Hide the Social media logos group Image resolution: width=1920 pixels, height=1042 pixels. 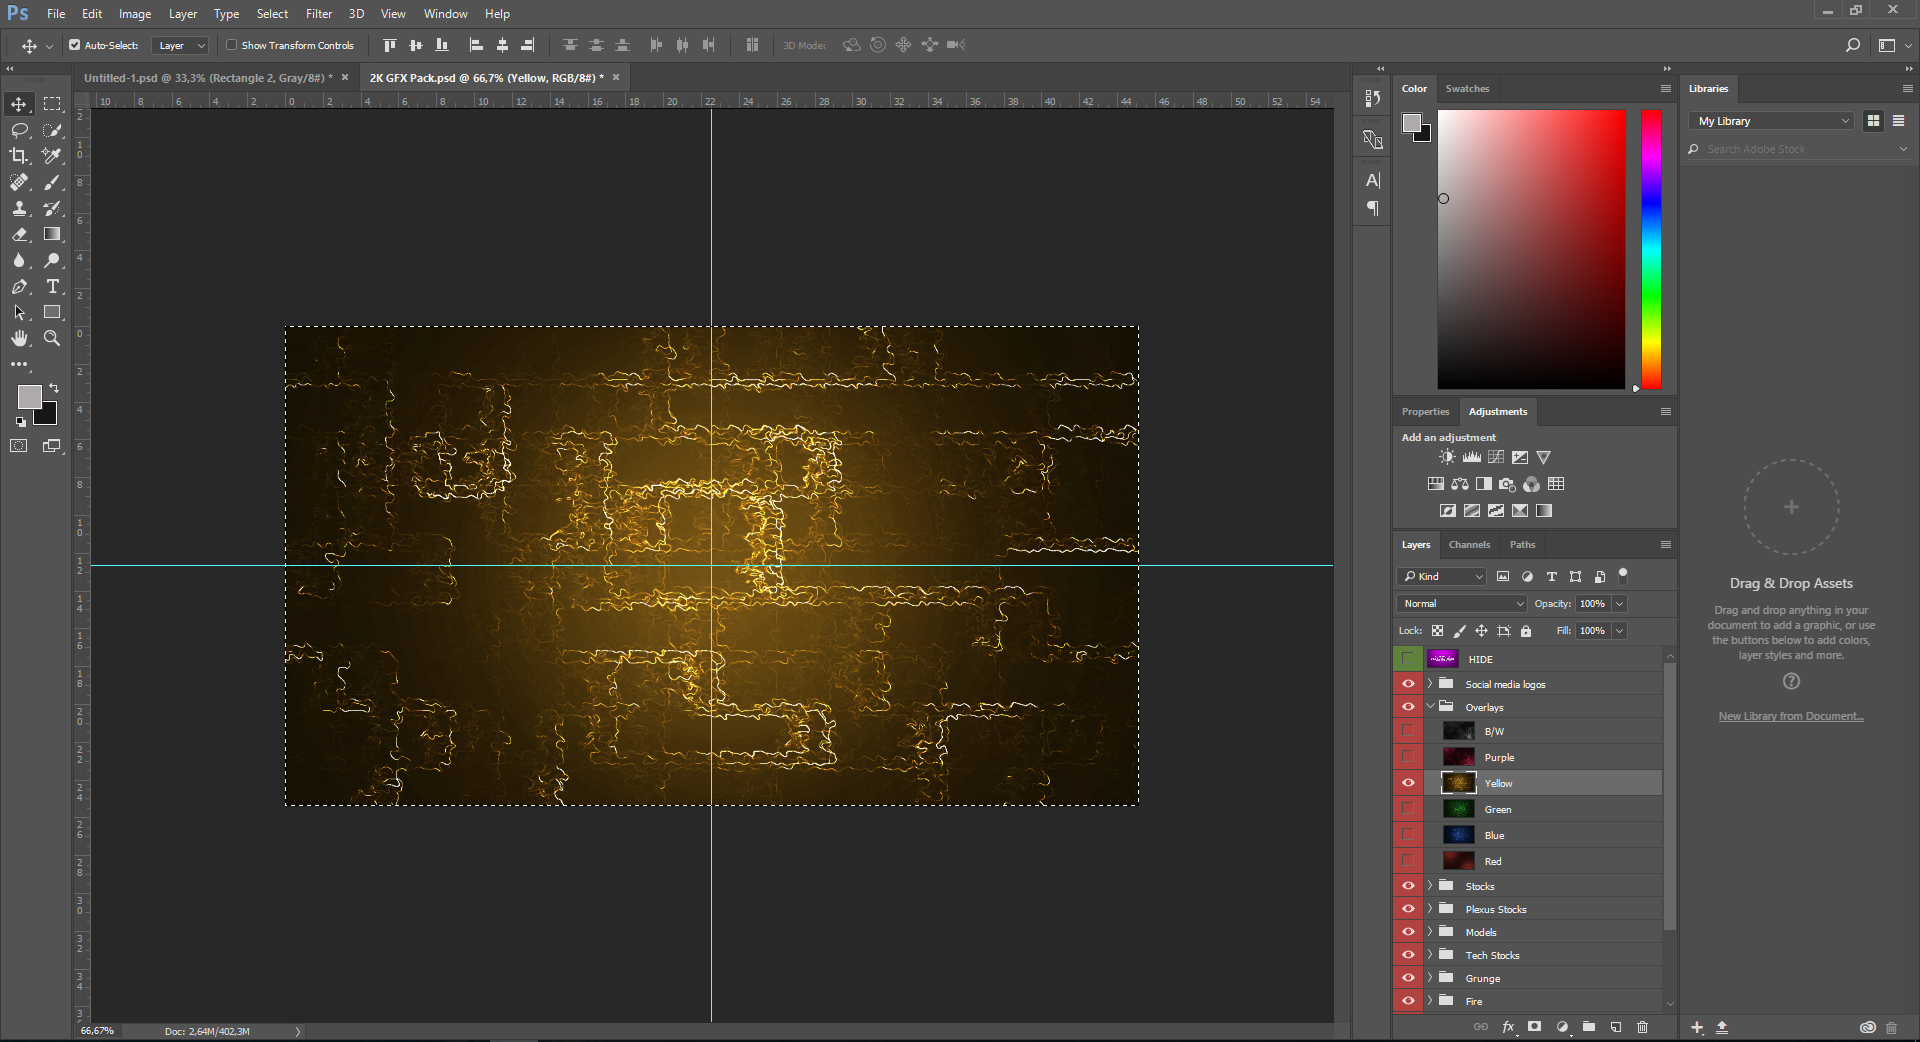click(x=1408, y=684)
